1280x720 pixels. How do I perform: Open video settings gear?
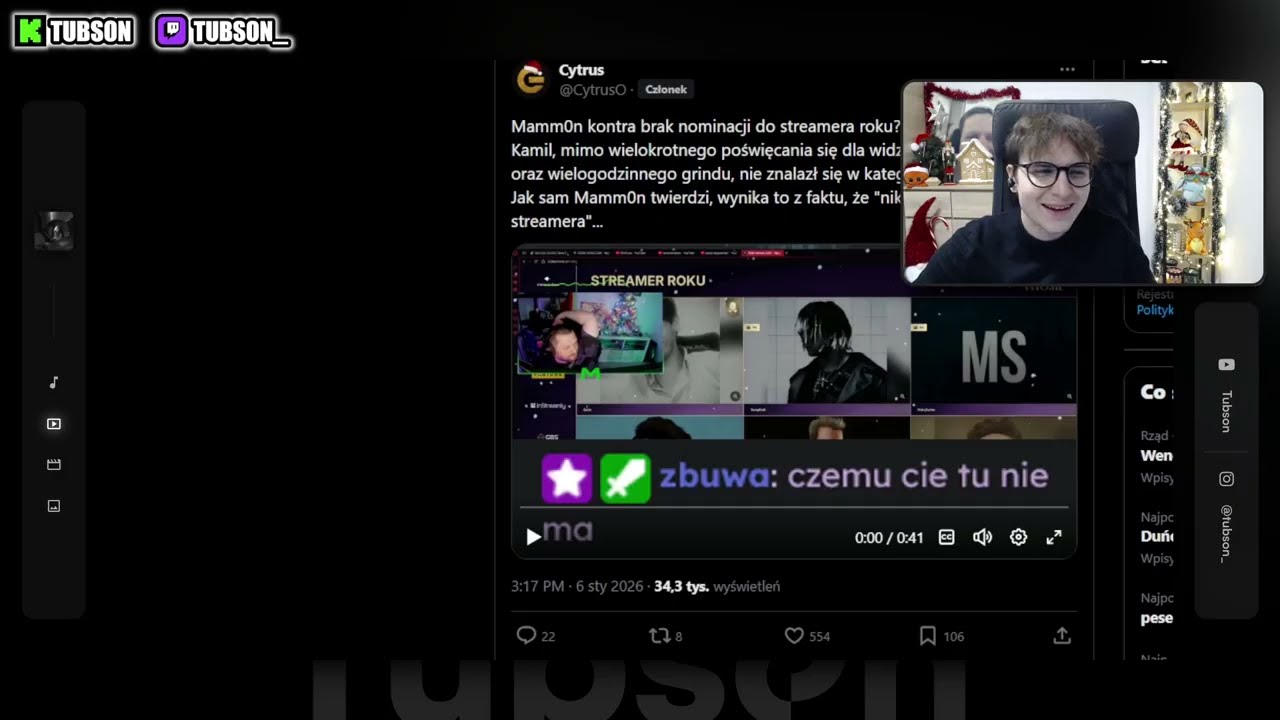click(x=1018, y=537)
